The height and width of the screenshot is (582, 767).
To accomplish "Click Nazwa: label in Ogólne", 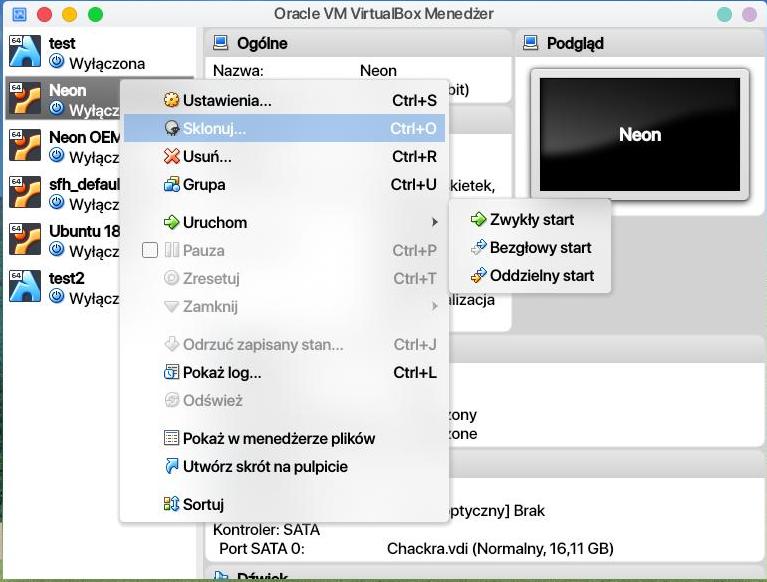I will point(238,70).
